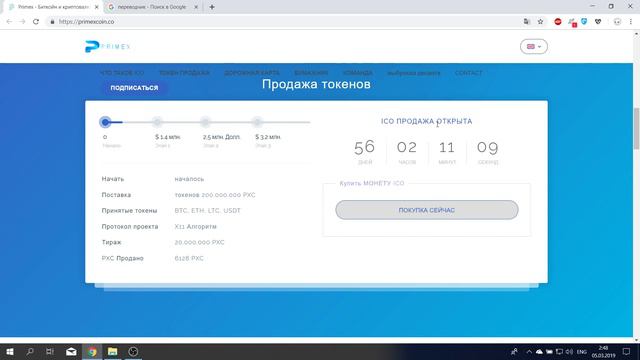Open the Action Center notifications icon

tap(627, 351)
